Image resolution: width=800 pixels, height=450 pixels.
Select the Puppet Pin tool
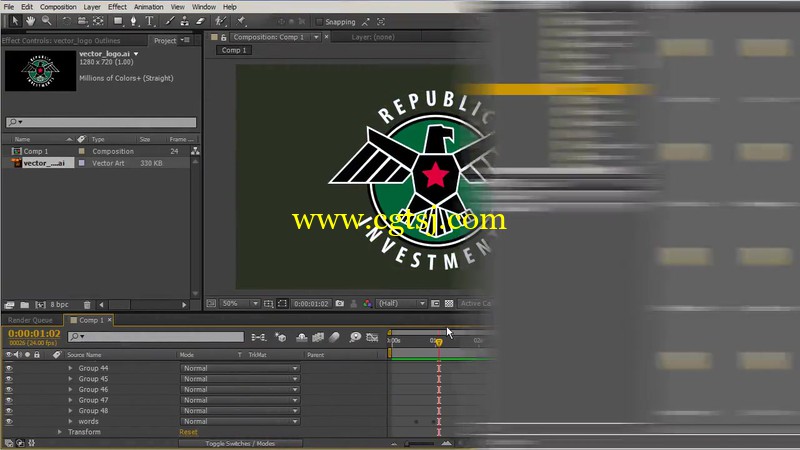pos(241,21)
